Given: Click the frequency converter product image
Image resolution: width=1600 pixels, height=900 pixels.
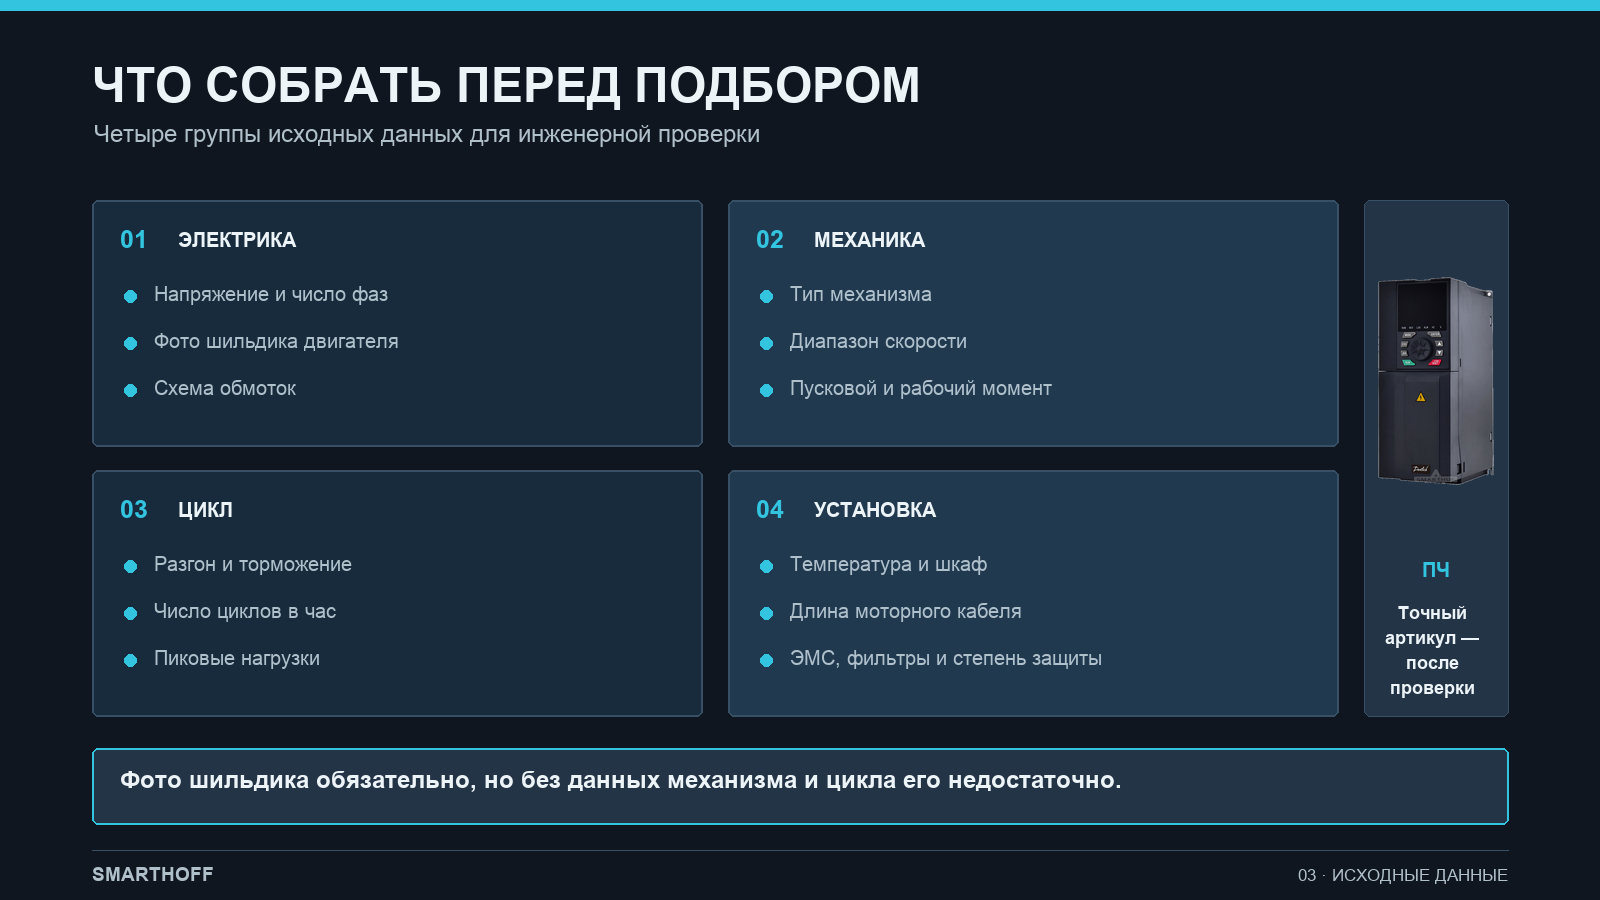Looking at the screenshot, I should [x=1436, y=381].
